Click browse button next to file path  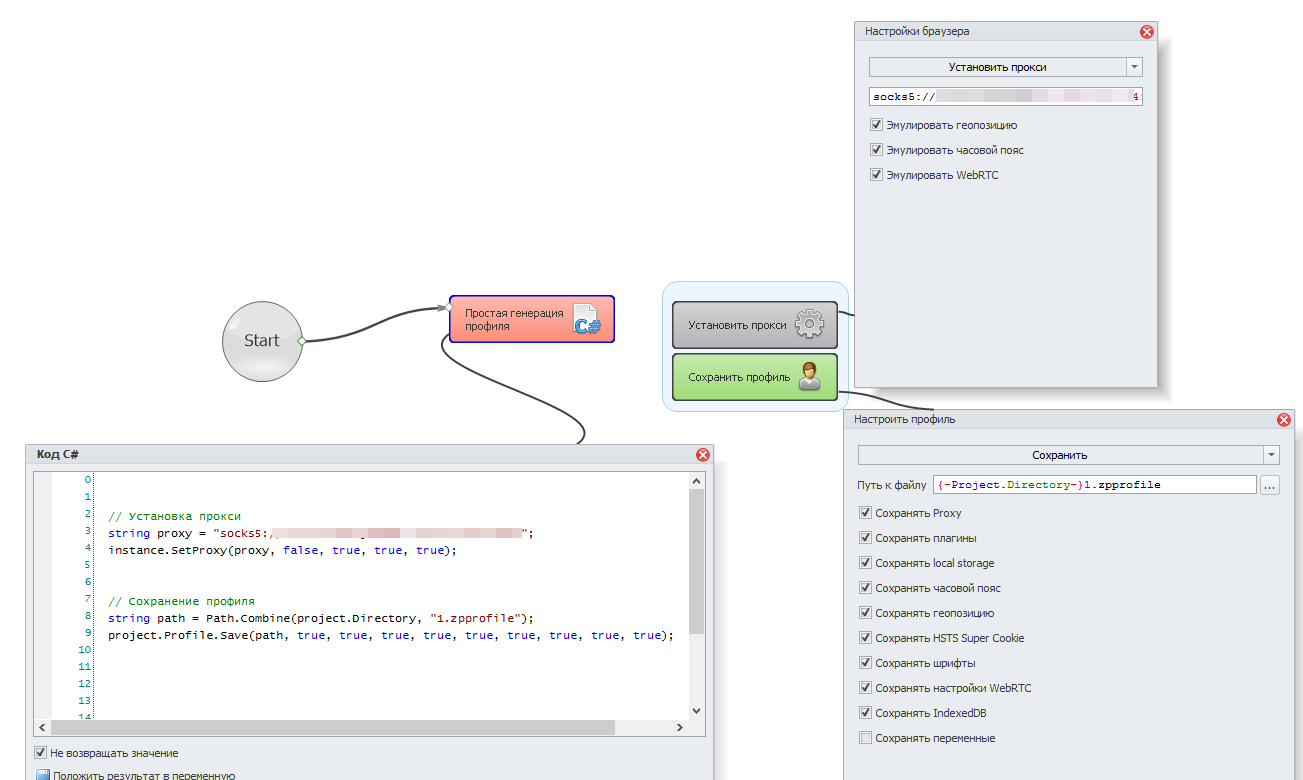1270,485
